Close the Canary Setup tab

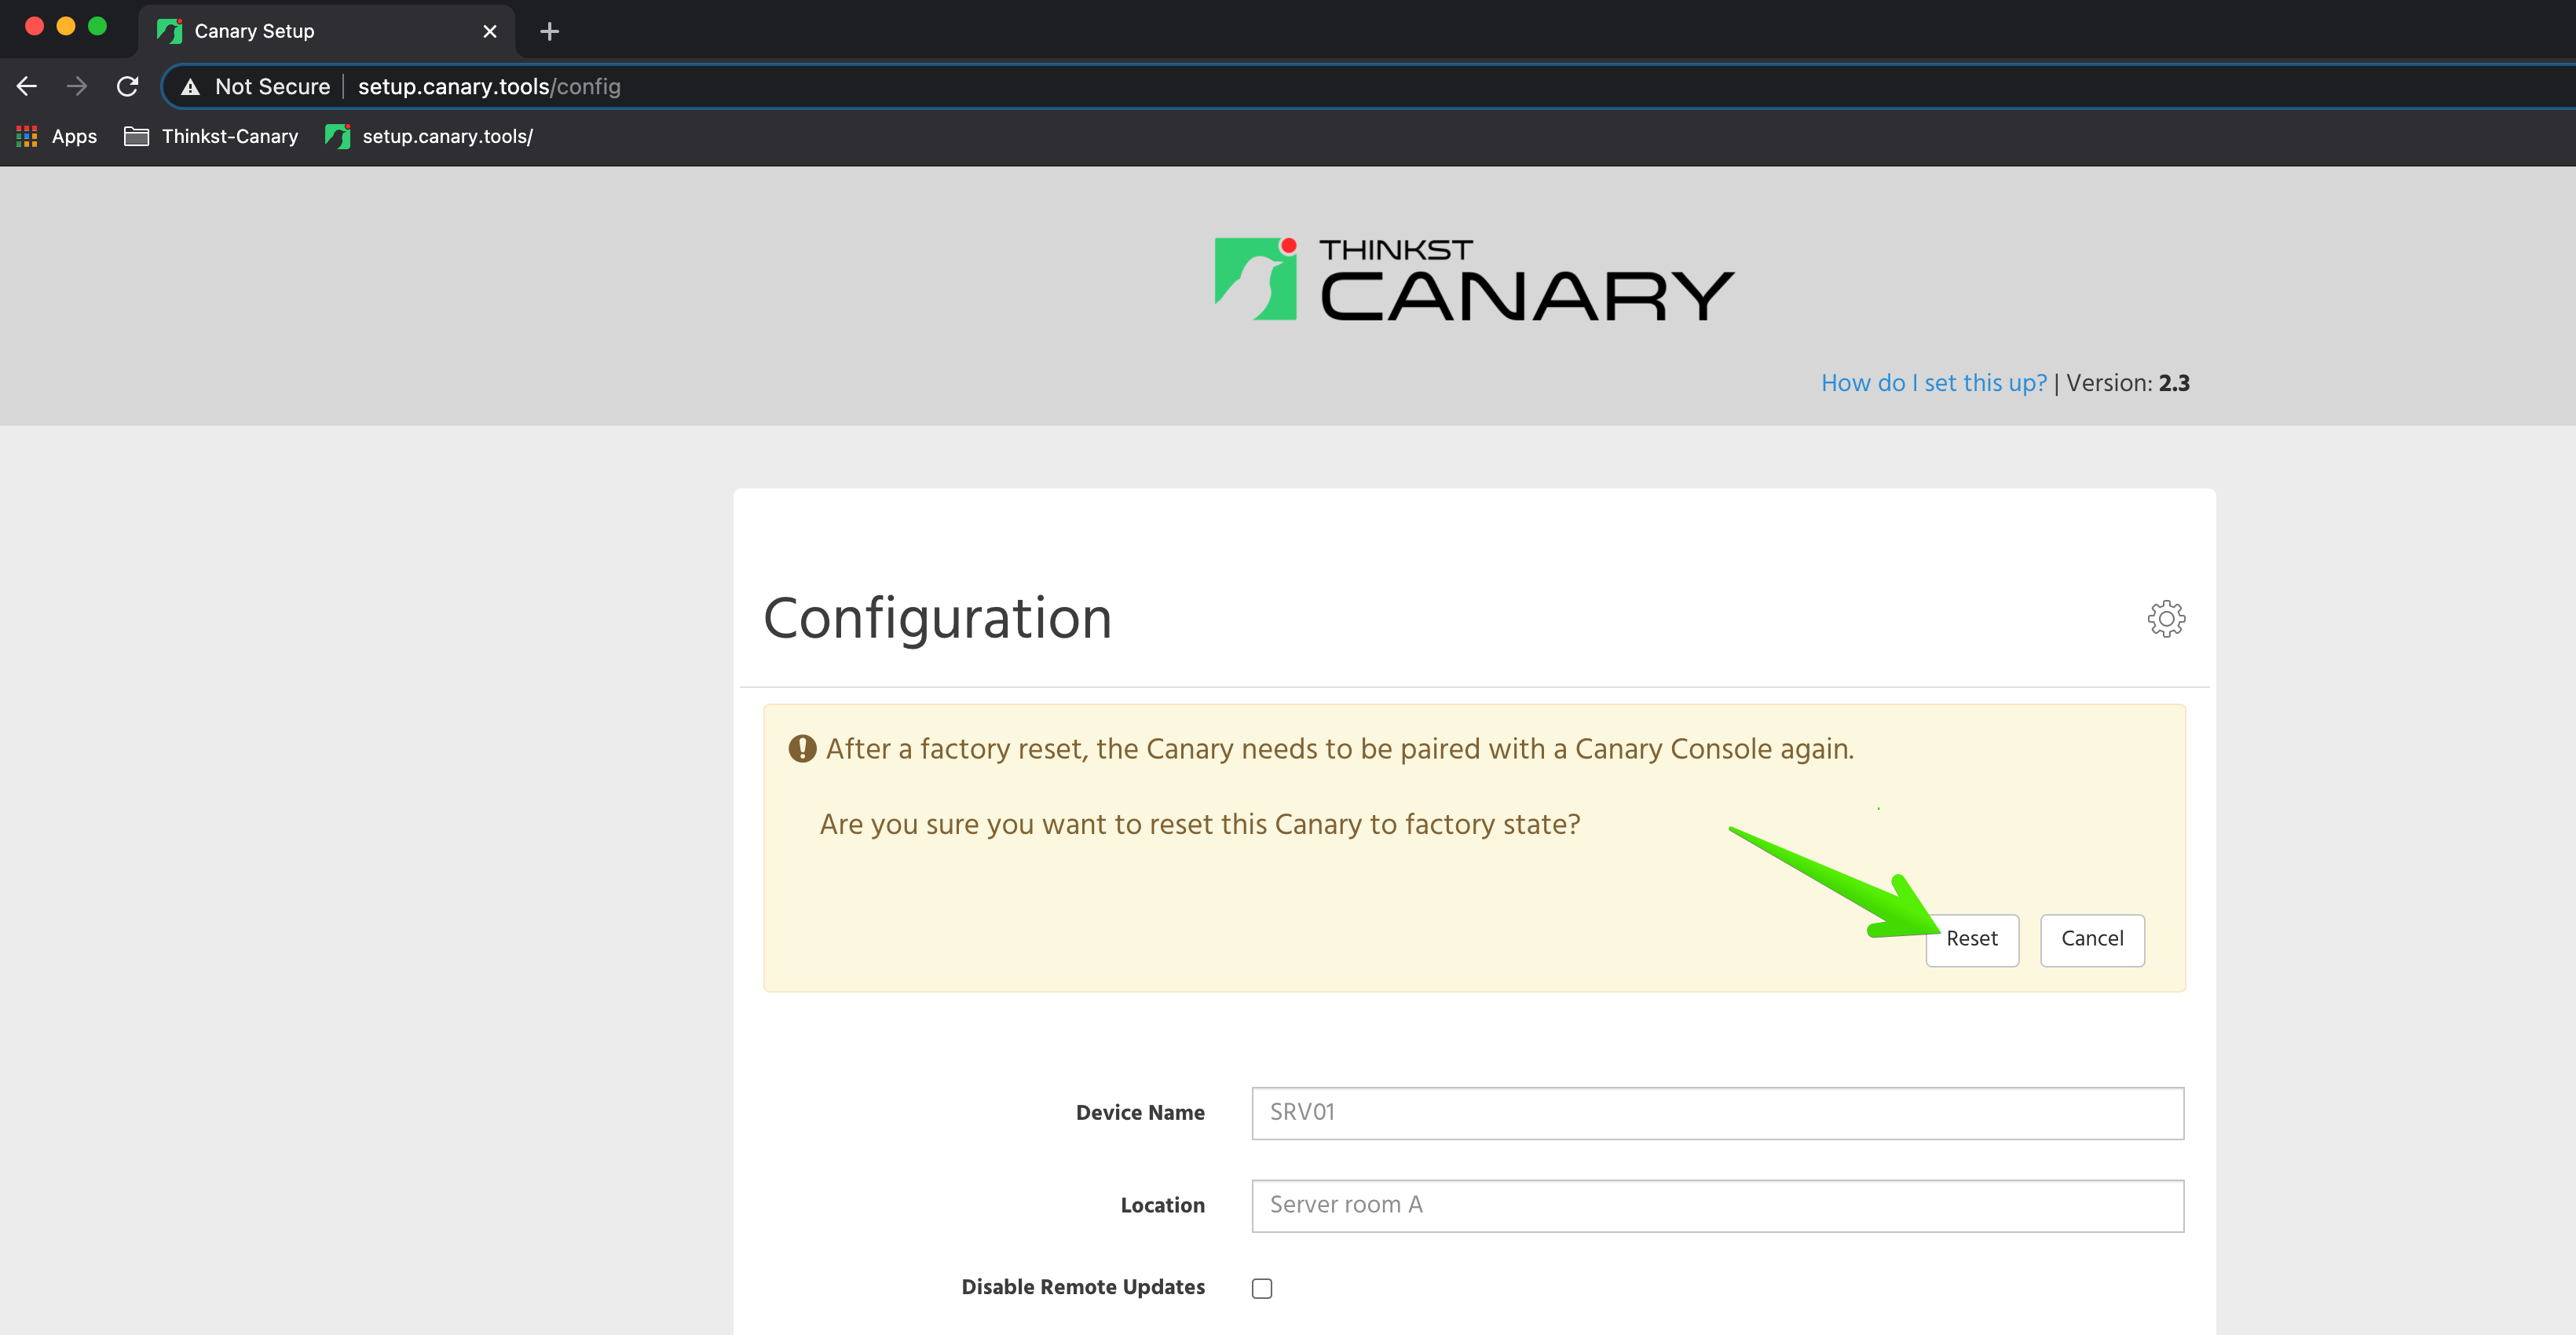coord(490,31)
